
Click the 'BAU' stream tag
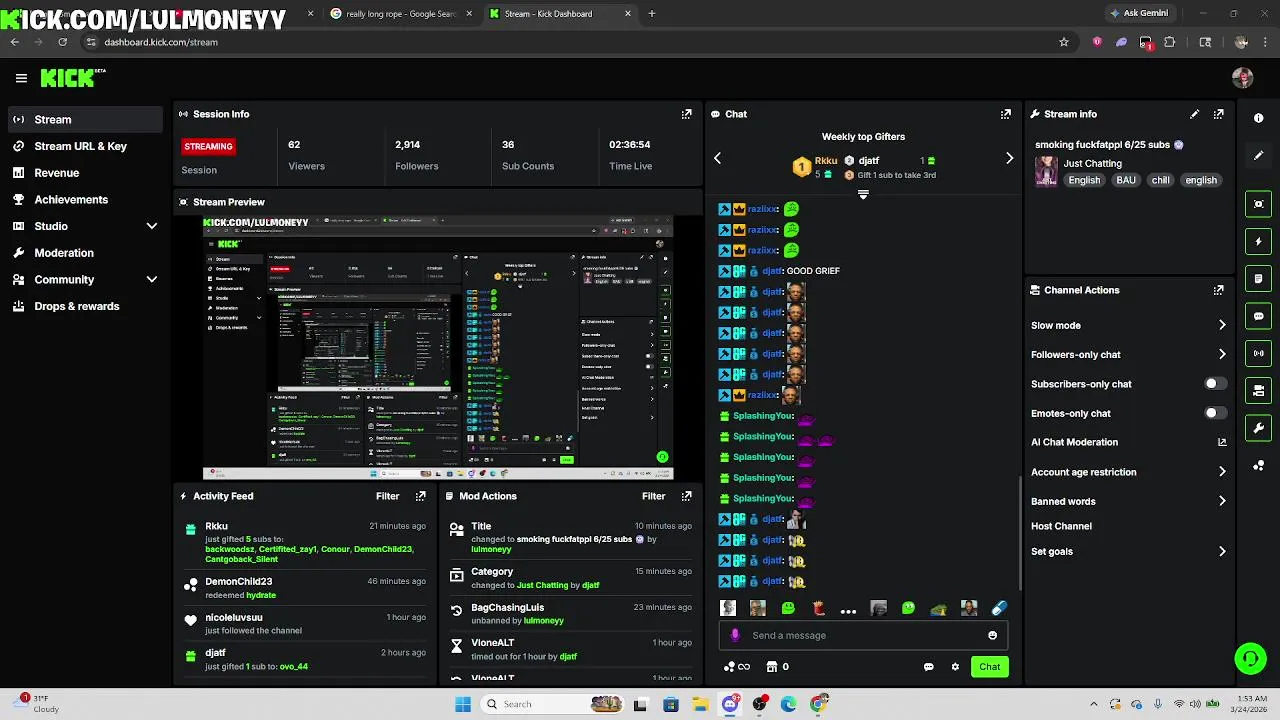1126,180
